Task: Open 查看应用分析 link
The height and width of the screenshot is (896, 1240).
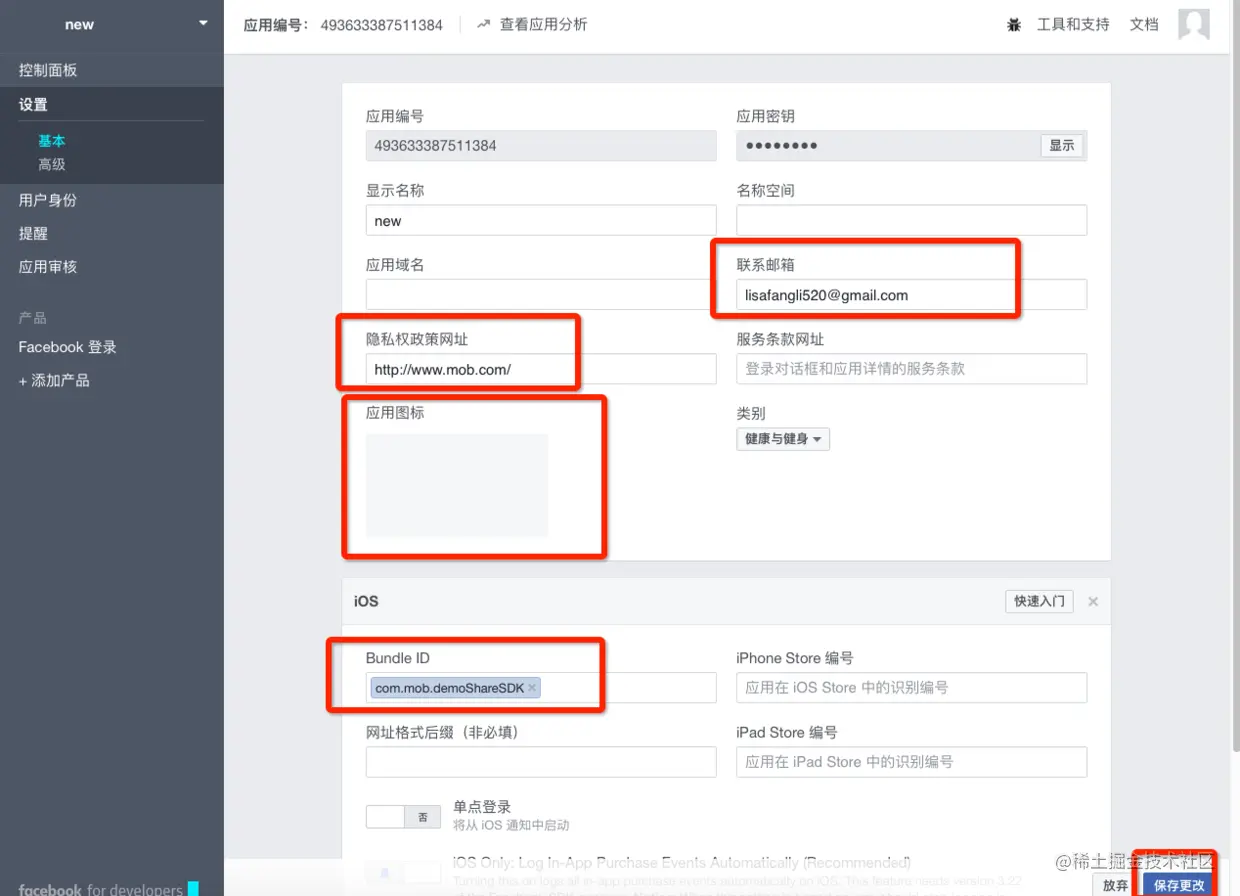Action: (x=544, y=24)
